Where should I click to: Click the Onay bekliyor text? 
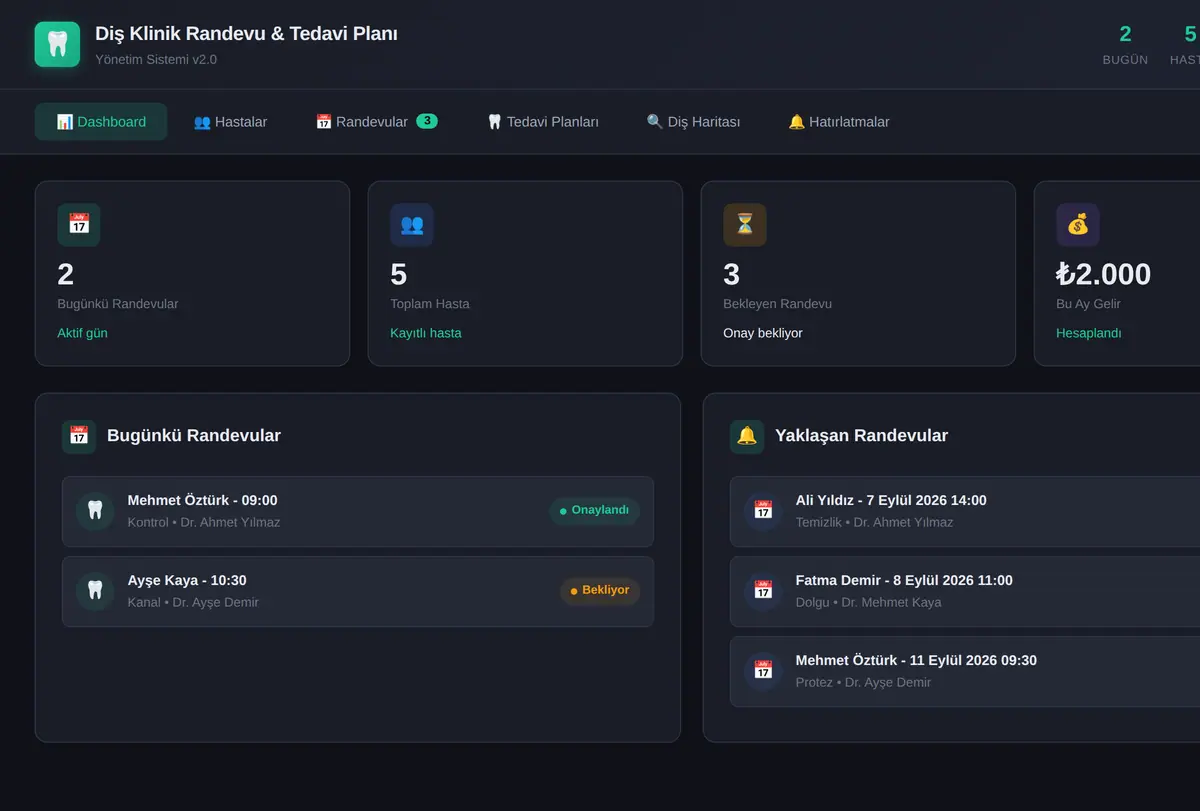click(x=763, y=333)
